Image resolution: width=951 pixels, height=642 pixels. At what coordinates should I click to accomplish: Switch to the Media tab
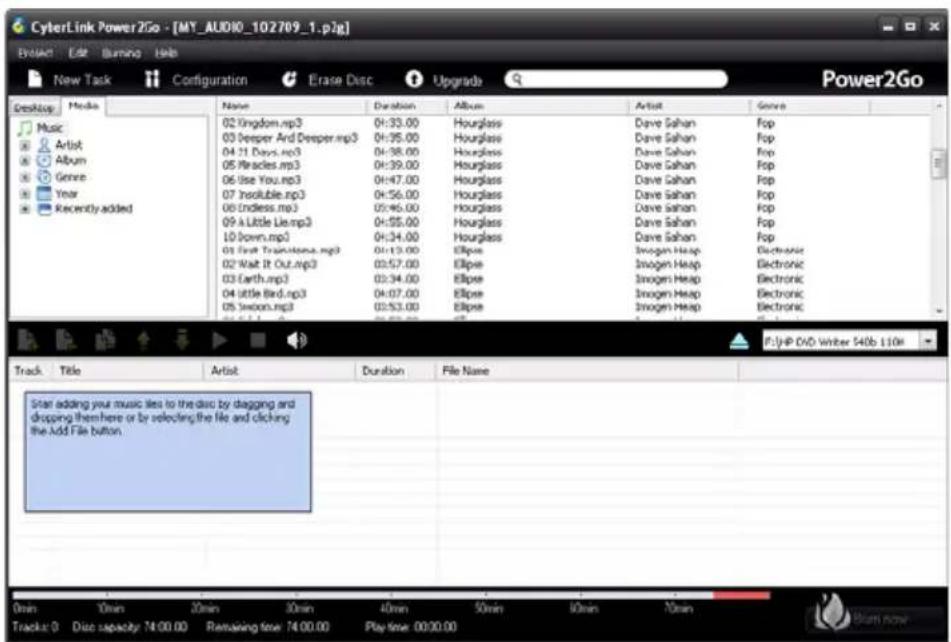84,106
